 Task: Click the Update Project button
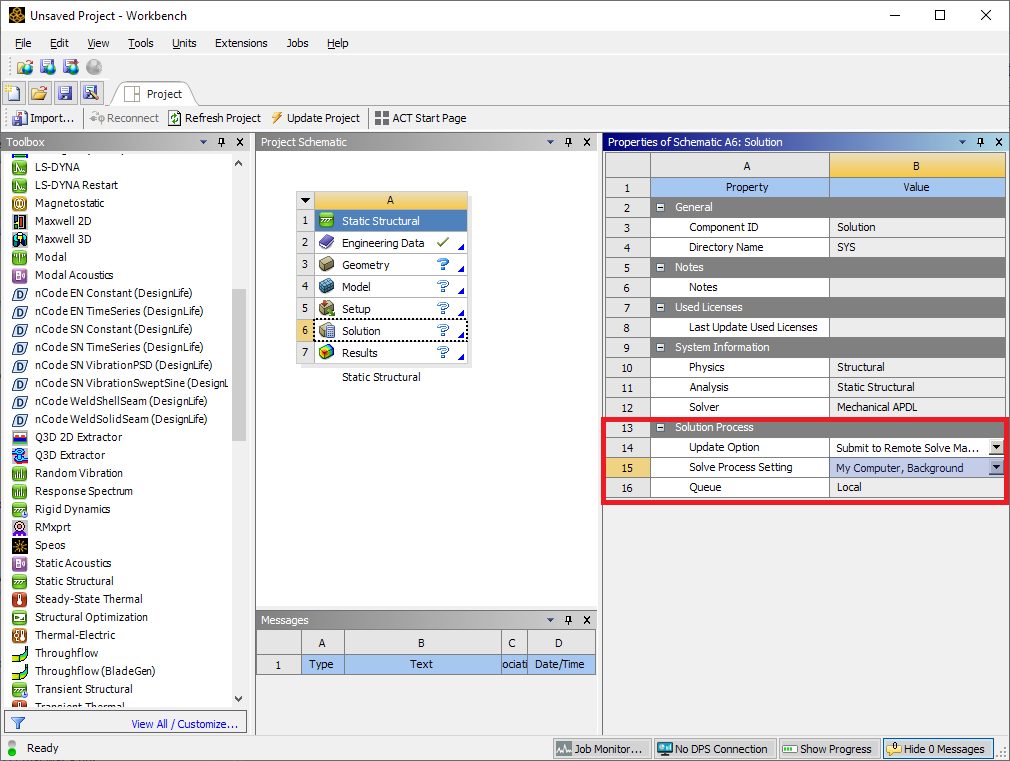pos(316,118)
